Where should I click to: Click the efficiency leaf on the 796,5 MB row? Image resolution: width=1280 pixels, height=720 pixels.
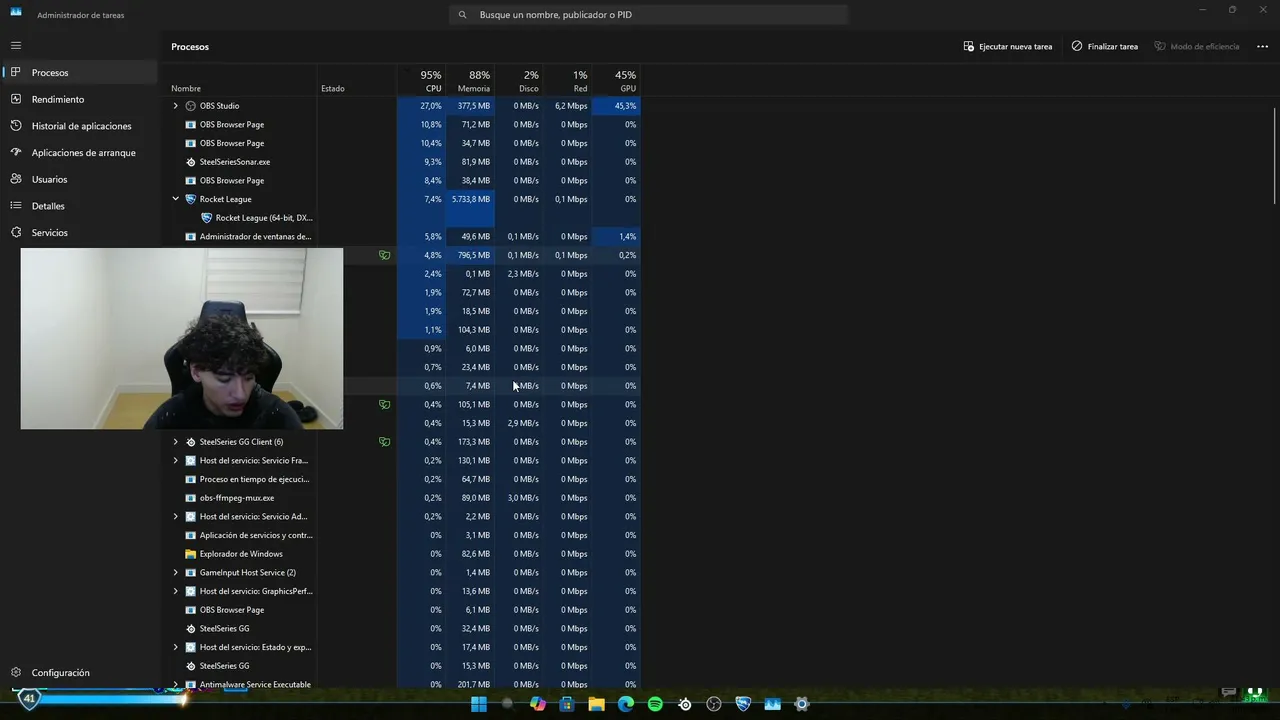(384, 255)
